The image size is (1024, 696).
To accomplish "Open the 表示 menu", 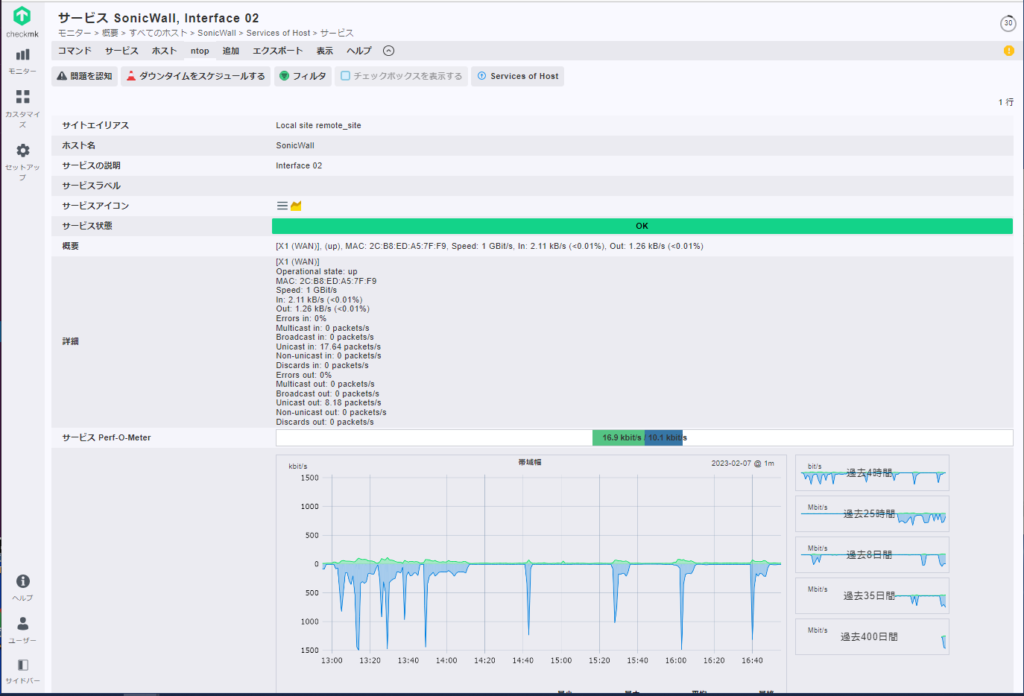I will (x=325, y=51).
